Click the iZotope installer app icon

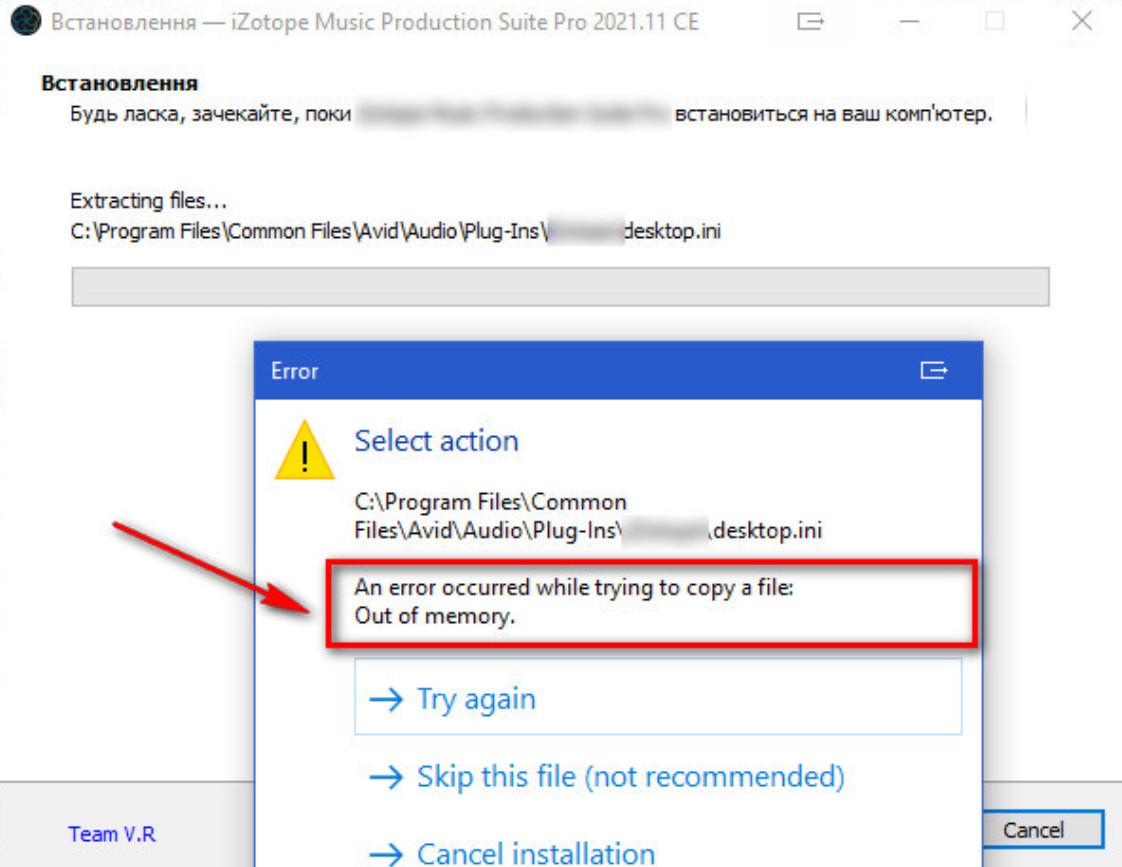26,21
